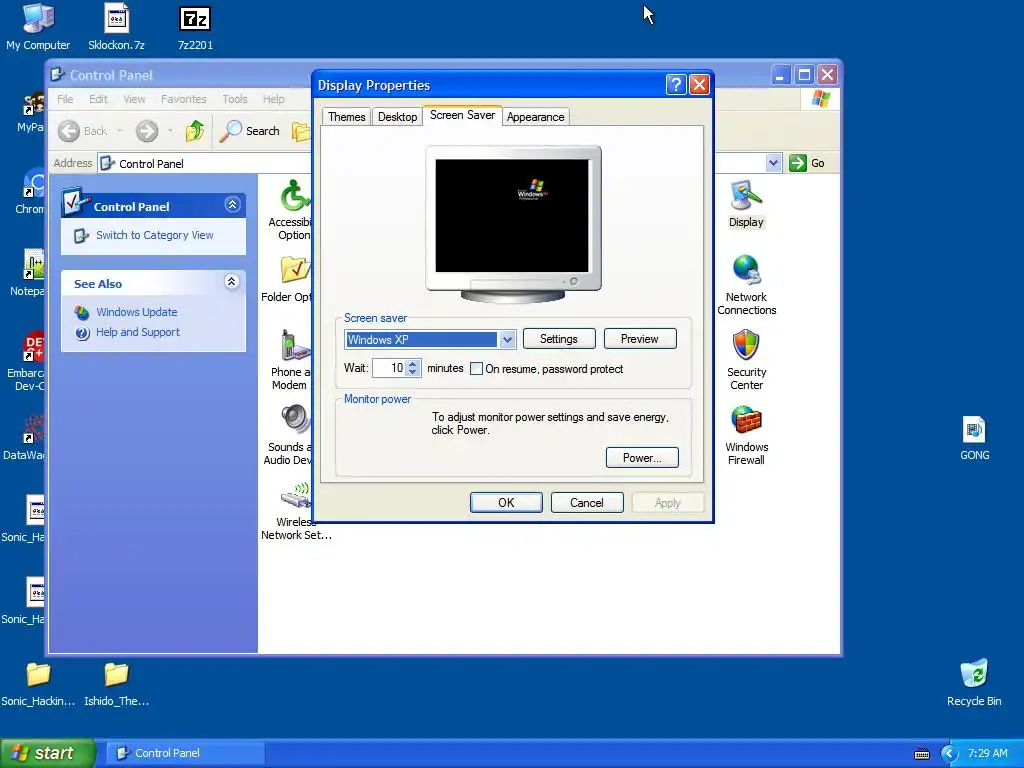Click Switch to Category View link
1024x768 pixels.
click(154, 235)
